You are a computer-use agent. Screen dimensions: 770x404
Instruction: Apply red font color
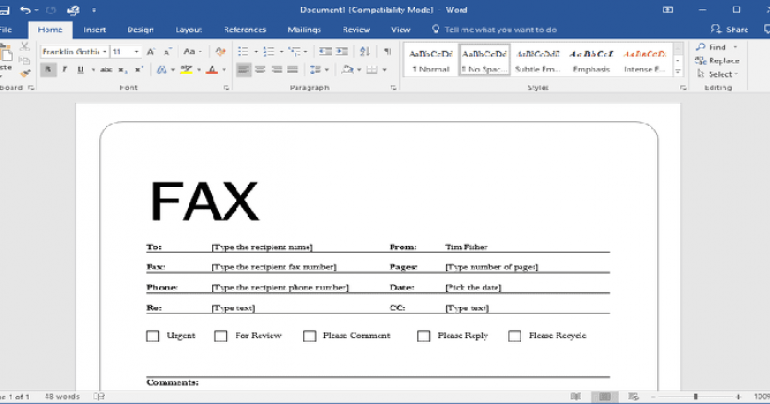(x=212, y=70)
